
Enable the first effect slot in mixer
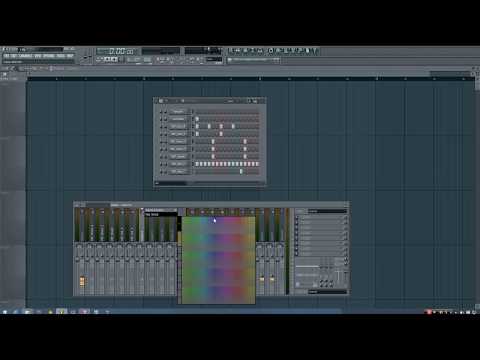pos(297,219)
